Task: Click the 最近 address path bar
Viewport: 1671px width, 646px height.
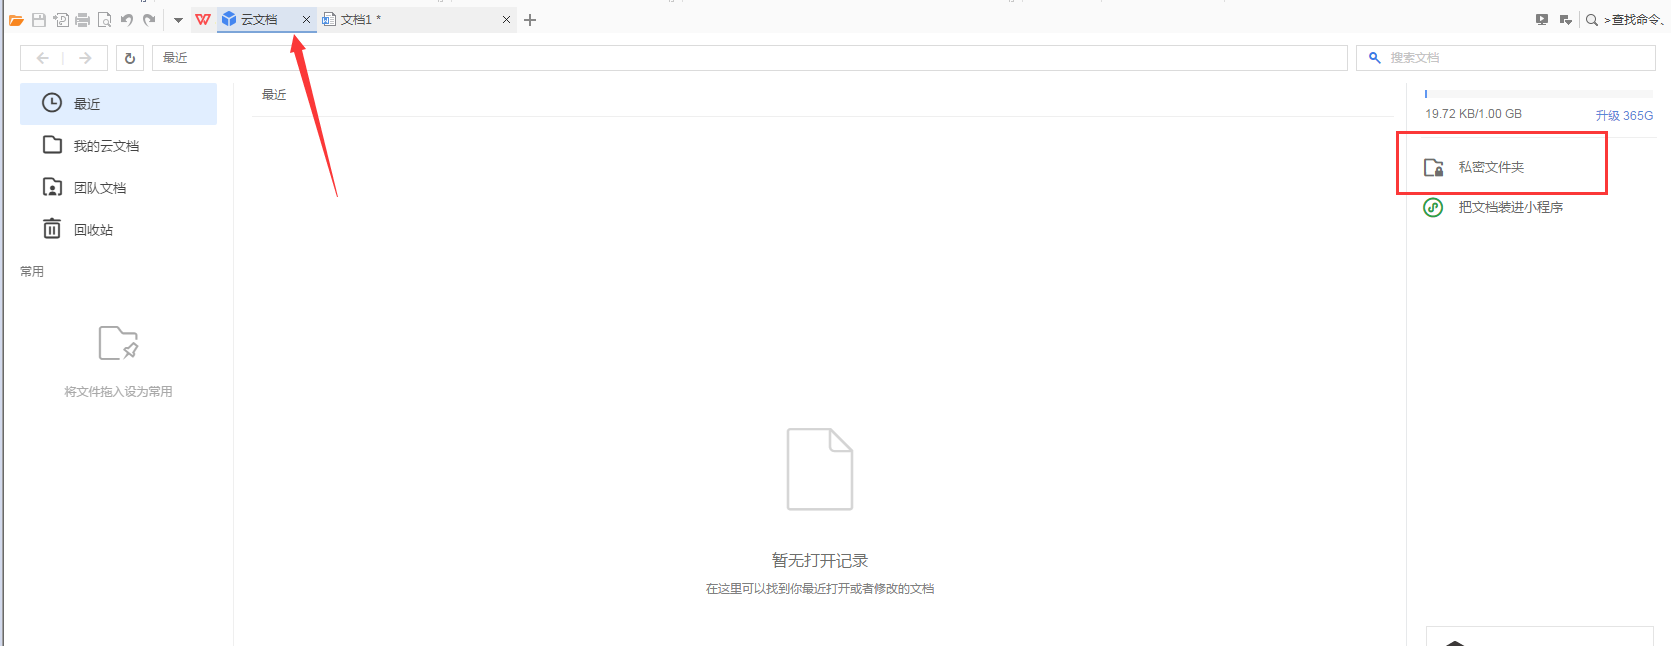Action: [x=750, y=58]
